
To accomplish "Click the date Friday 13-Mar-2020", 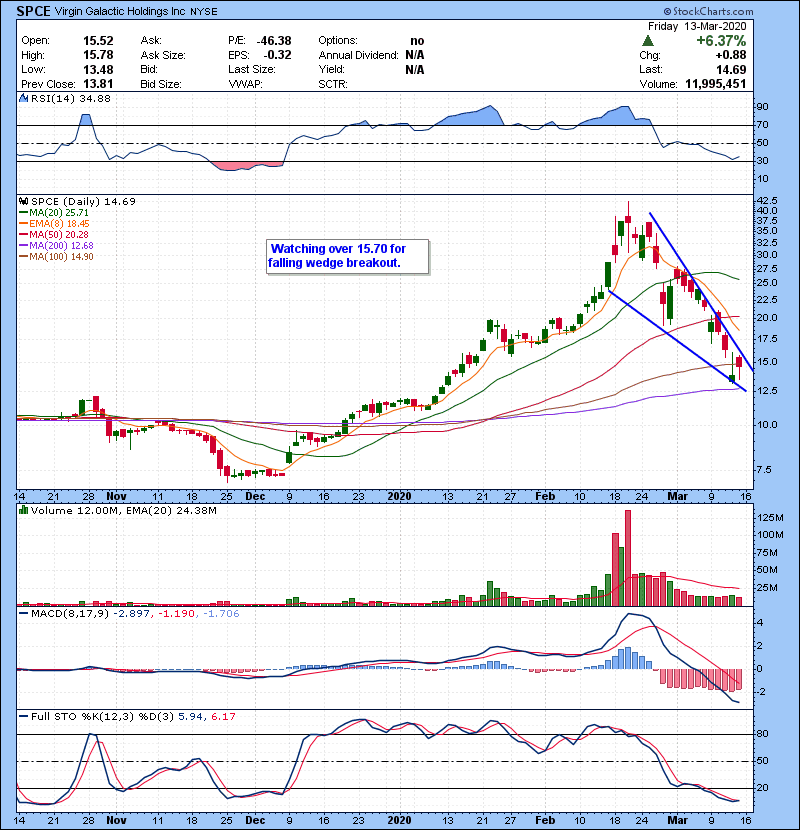I will tap(697, 26).
